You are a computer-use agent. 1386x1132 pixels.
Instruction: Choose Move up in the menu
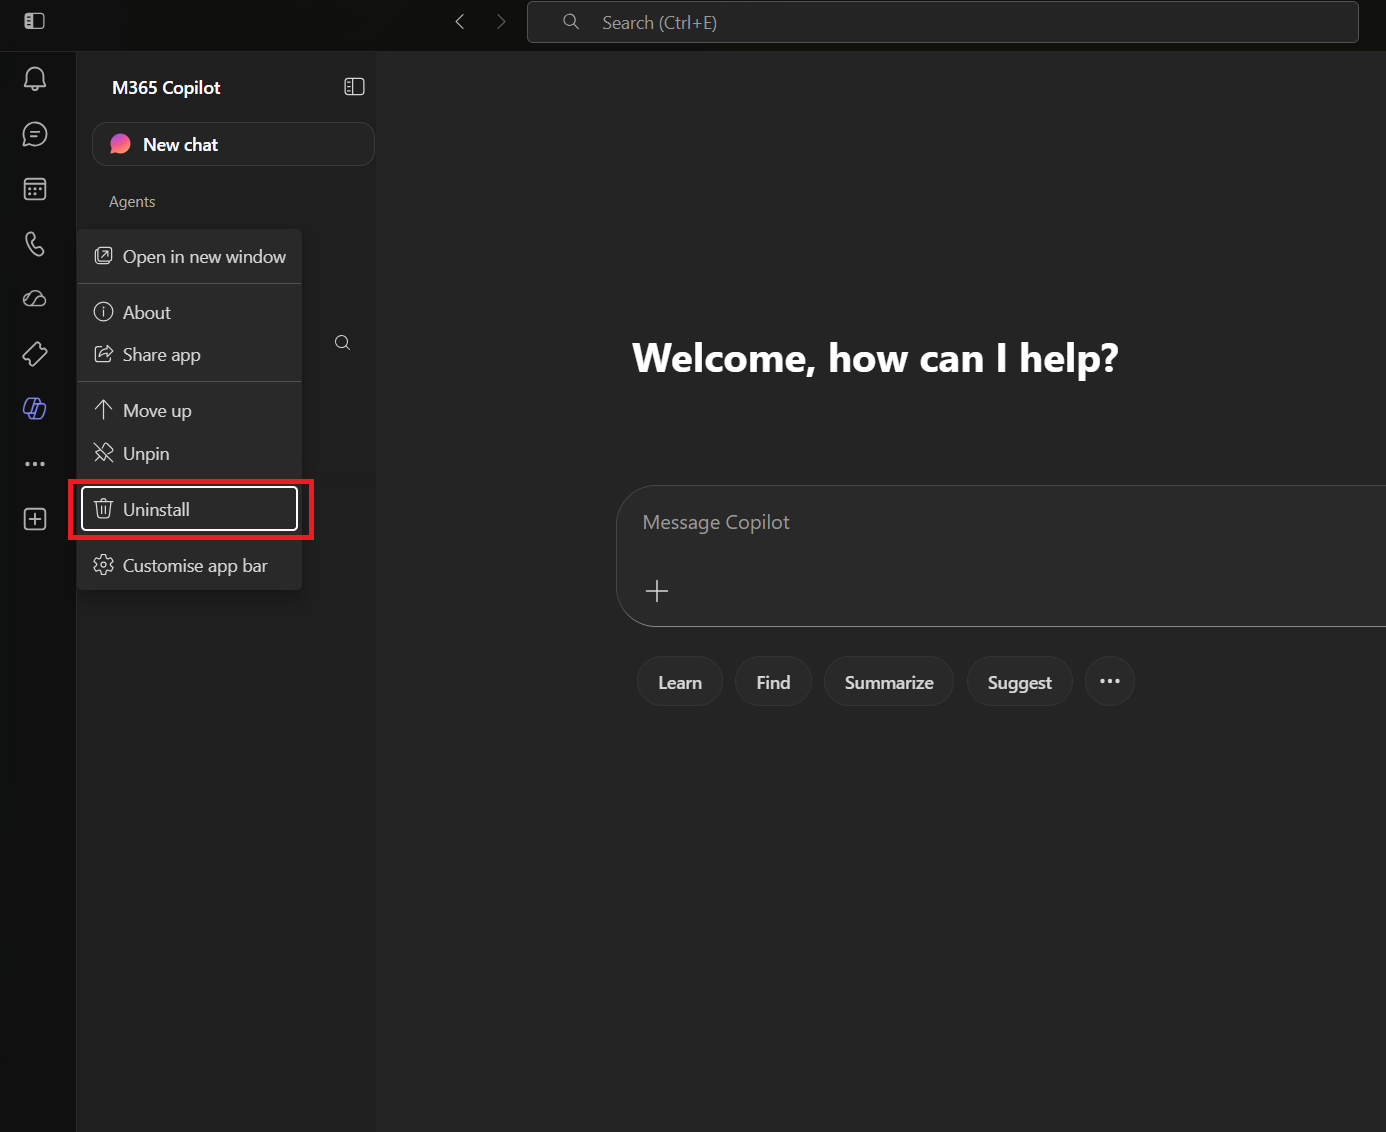(189, 411)
